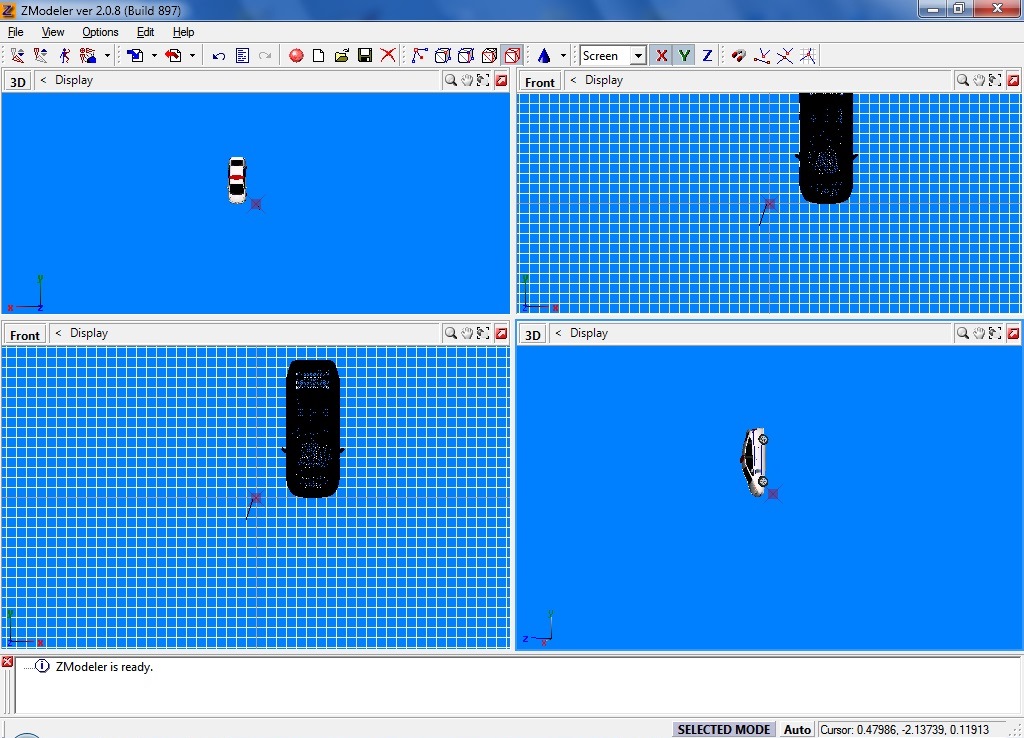Open Display menu in top-right Front viewport
Viewport: 1024px width, 738px height.
coord(603,80)
